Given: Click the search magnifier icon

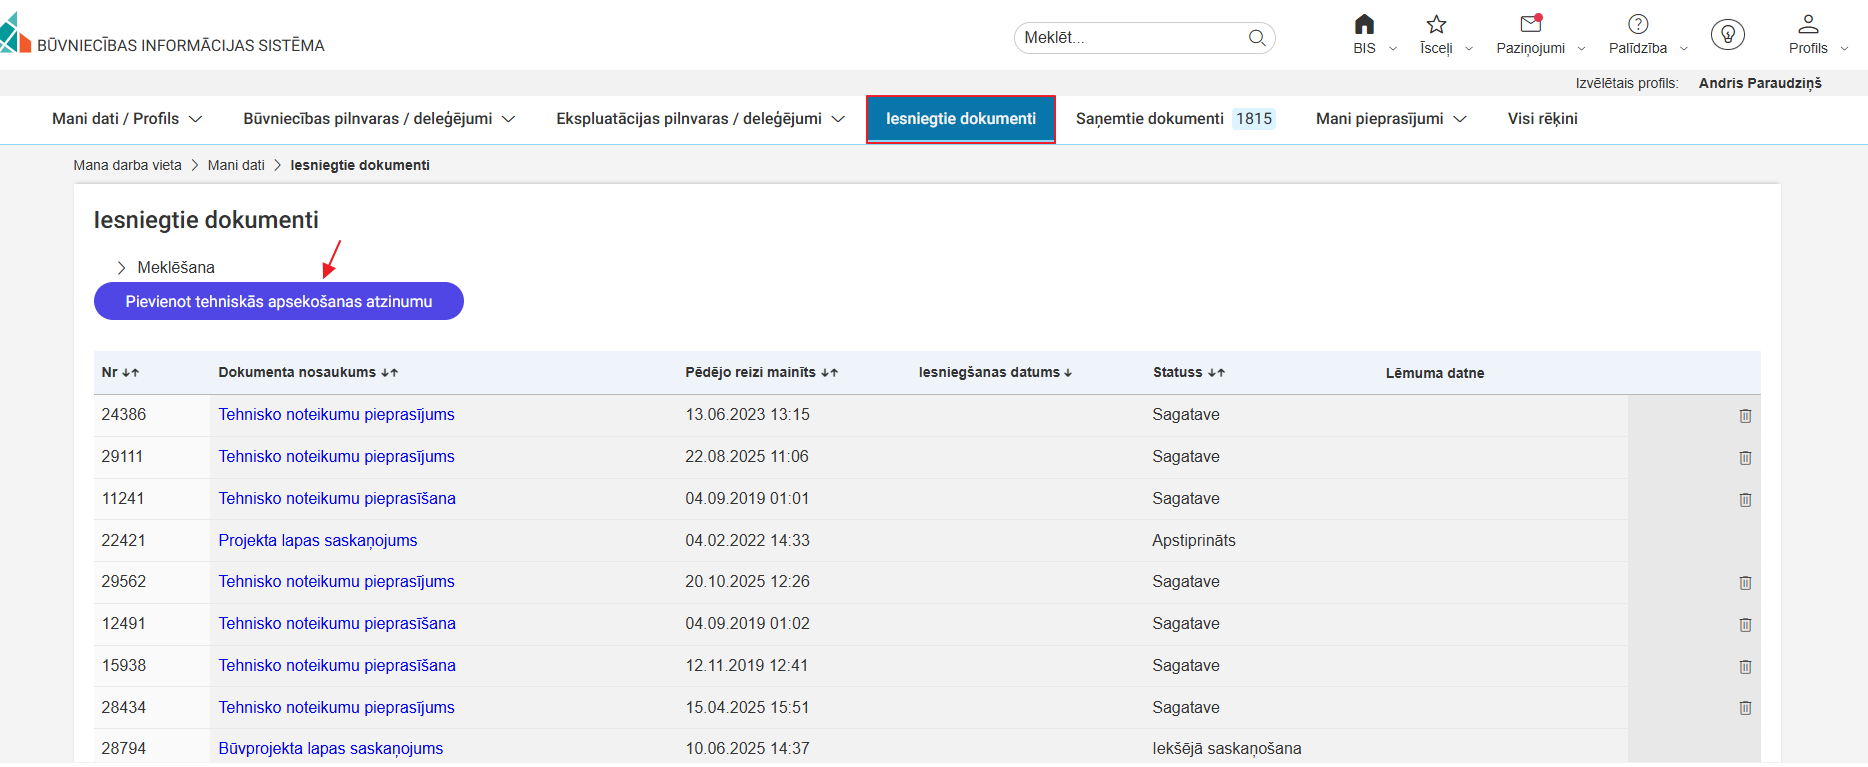Looking at the screenshot, I should pos(1257,38).
